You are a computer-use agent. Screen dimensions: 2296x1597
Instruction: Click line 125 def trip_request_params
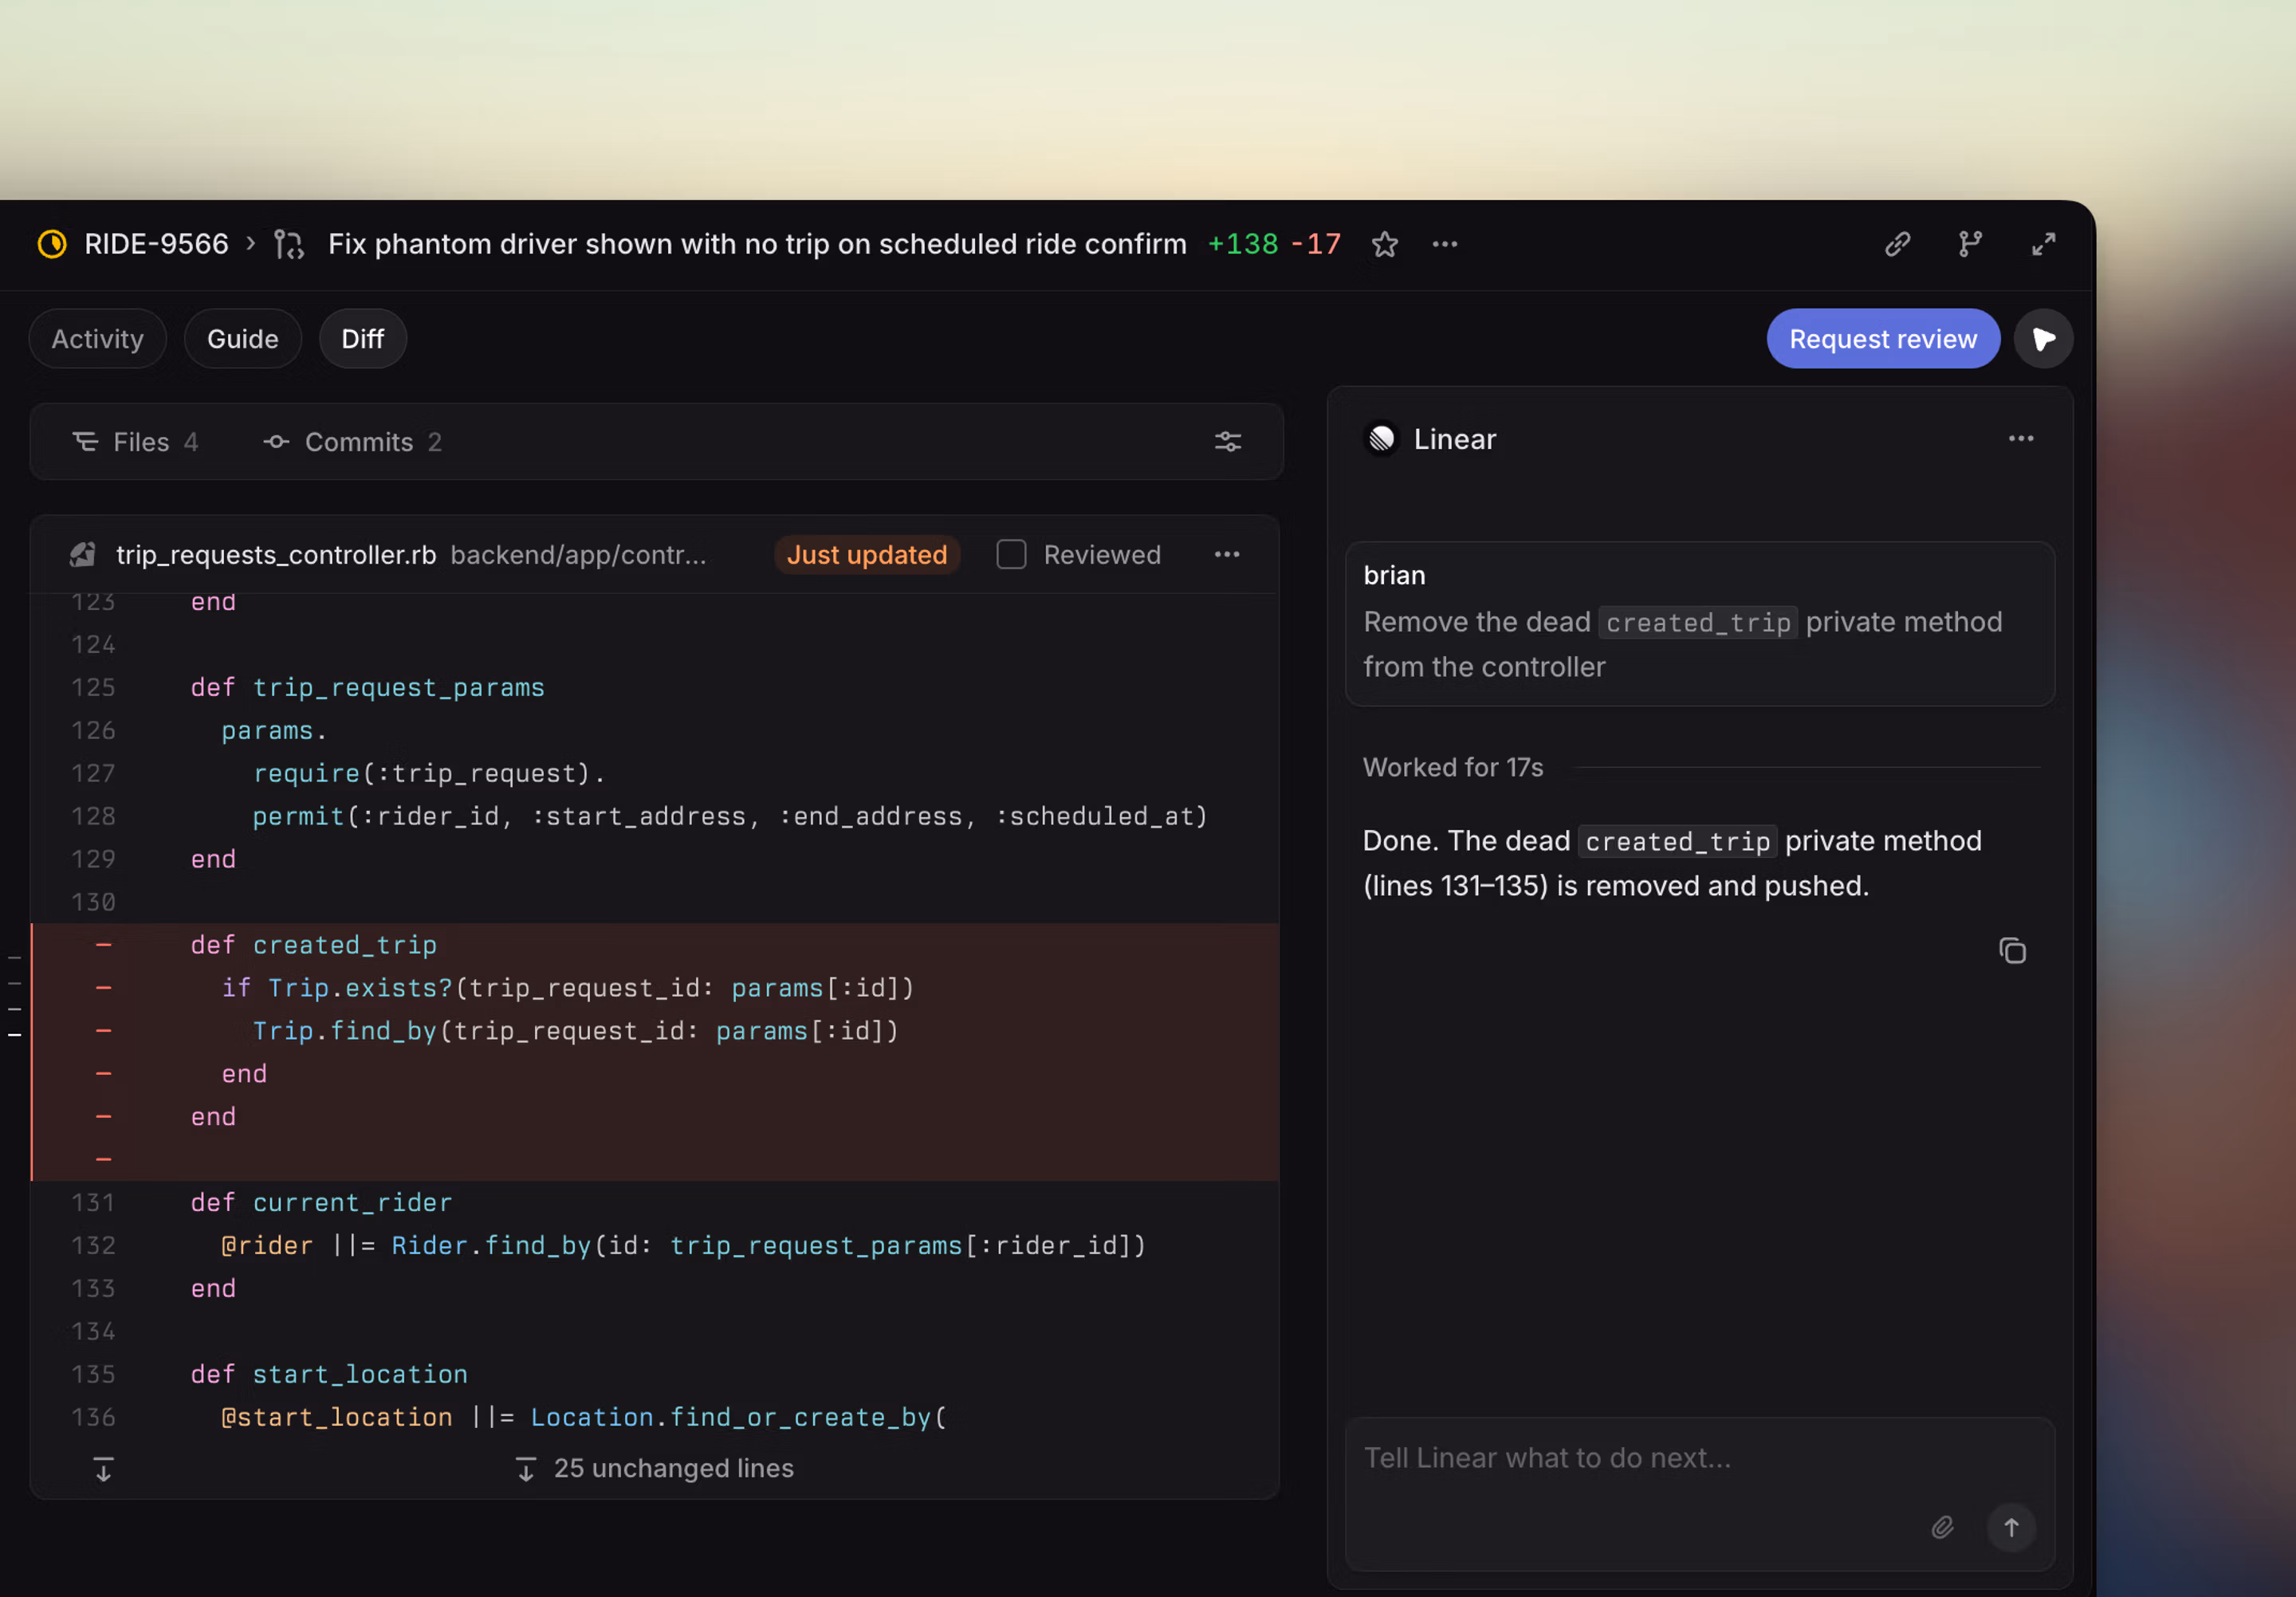pyautogui.click(x=655, y=688)
